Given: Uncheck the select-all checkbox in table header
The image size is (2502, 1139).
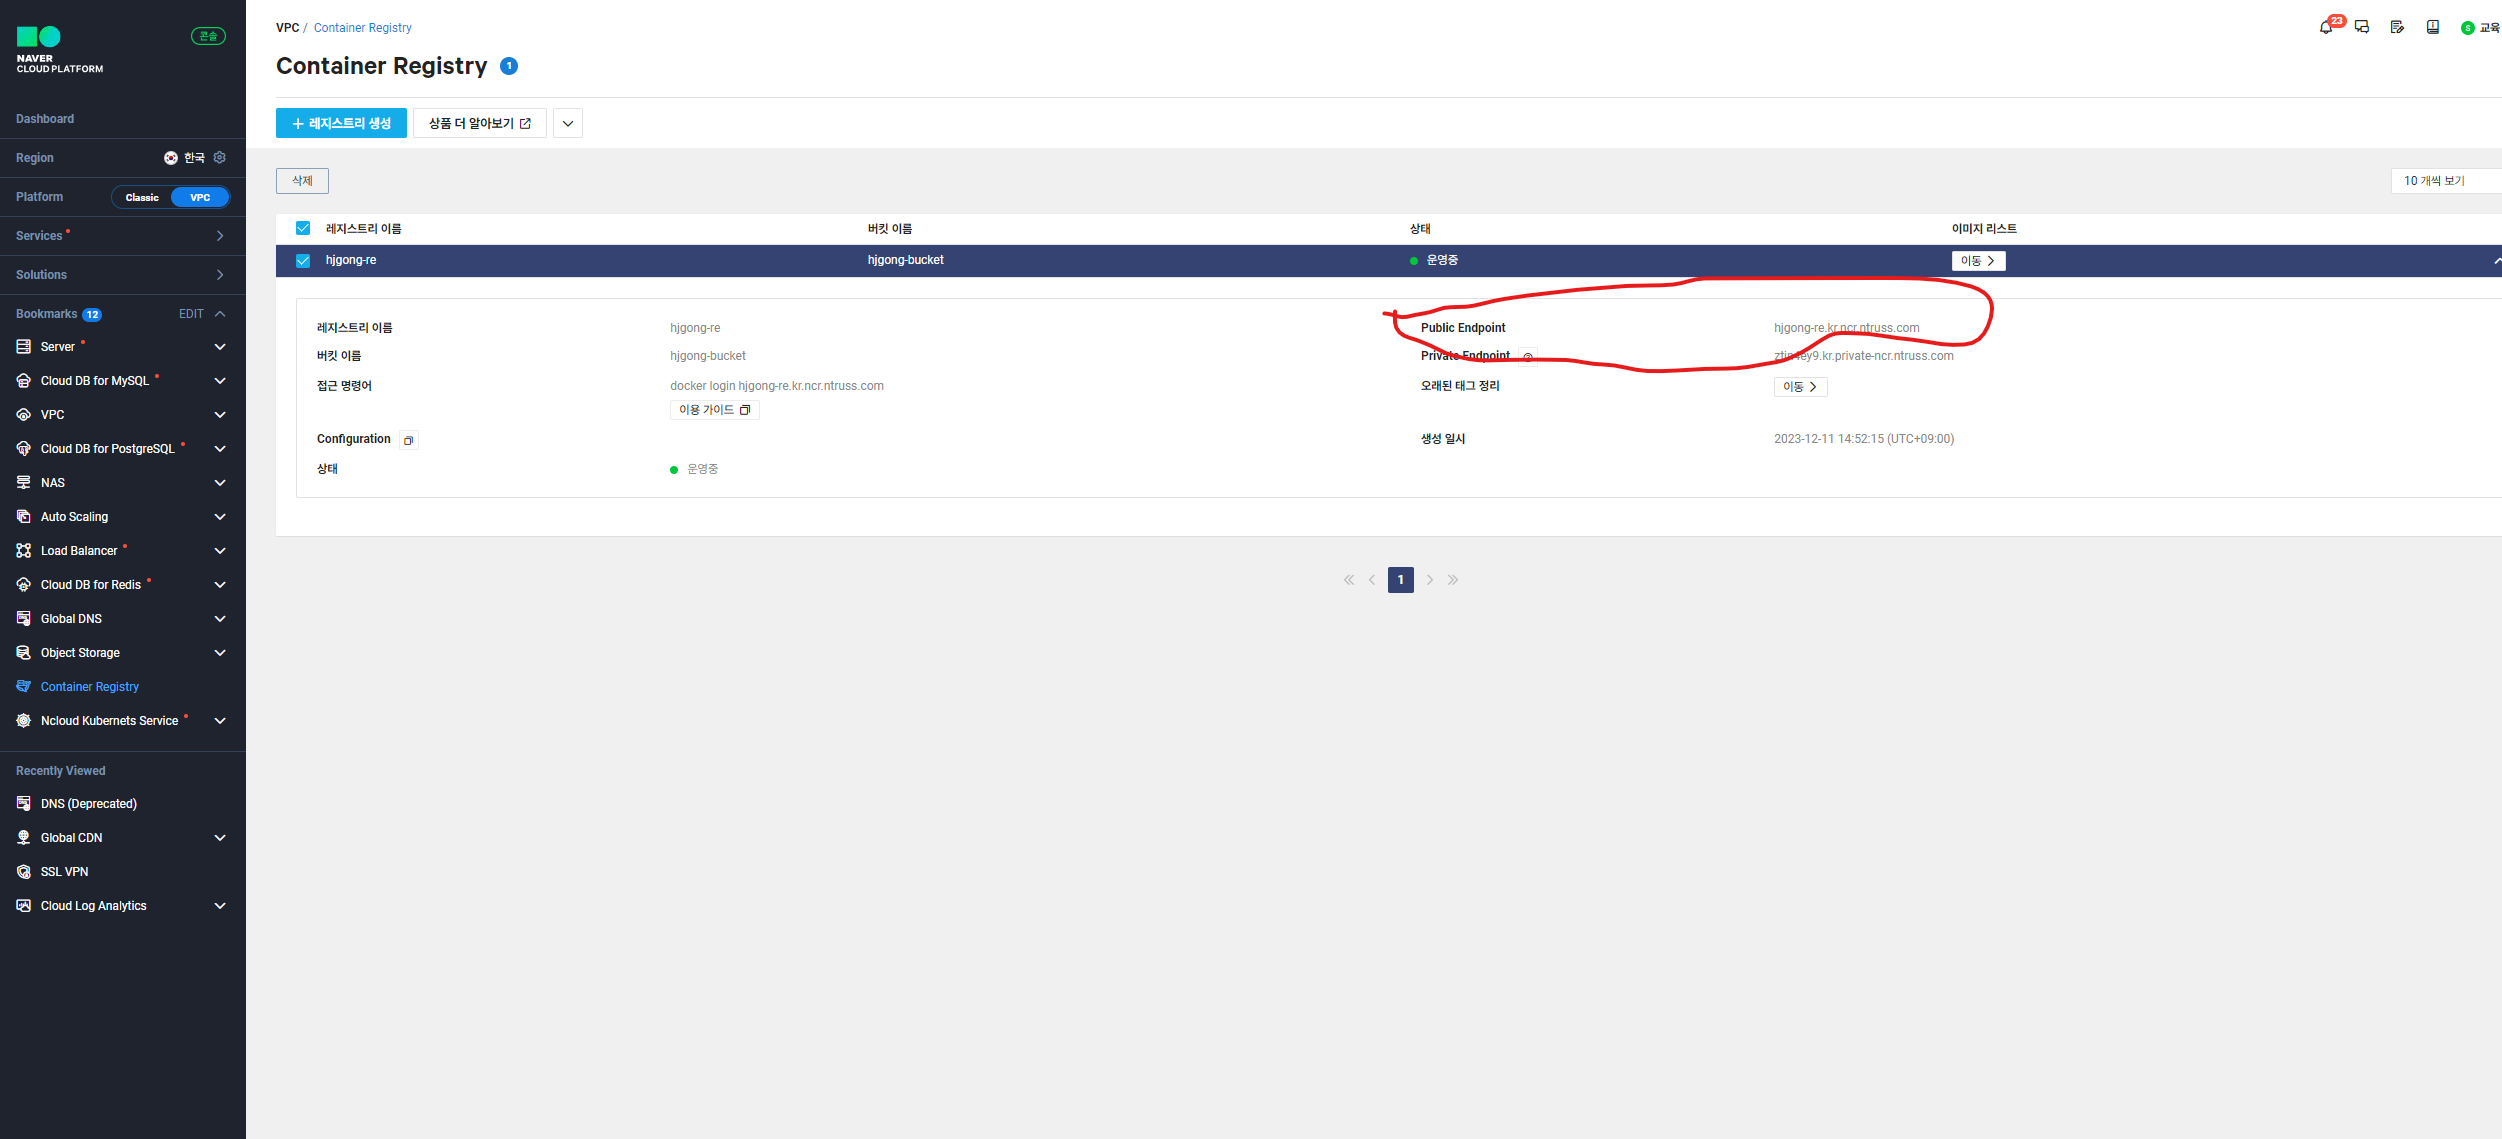Looking at the screenshot, I should [x=302, y=228].
